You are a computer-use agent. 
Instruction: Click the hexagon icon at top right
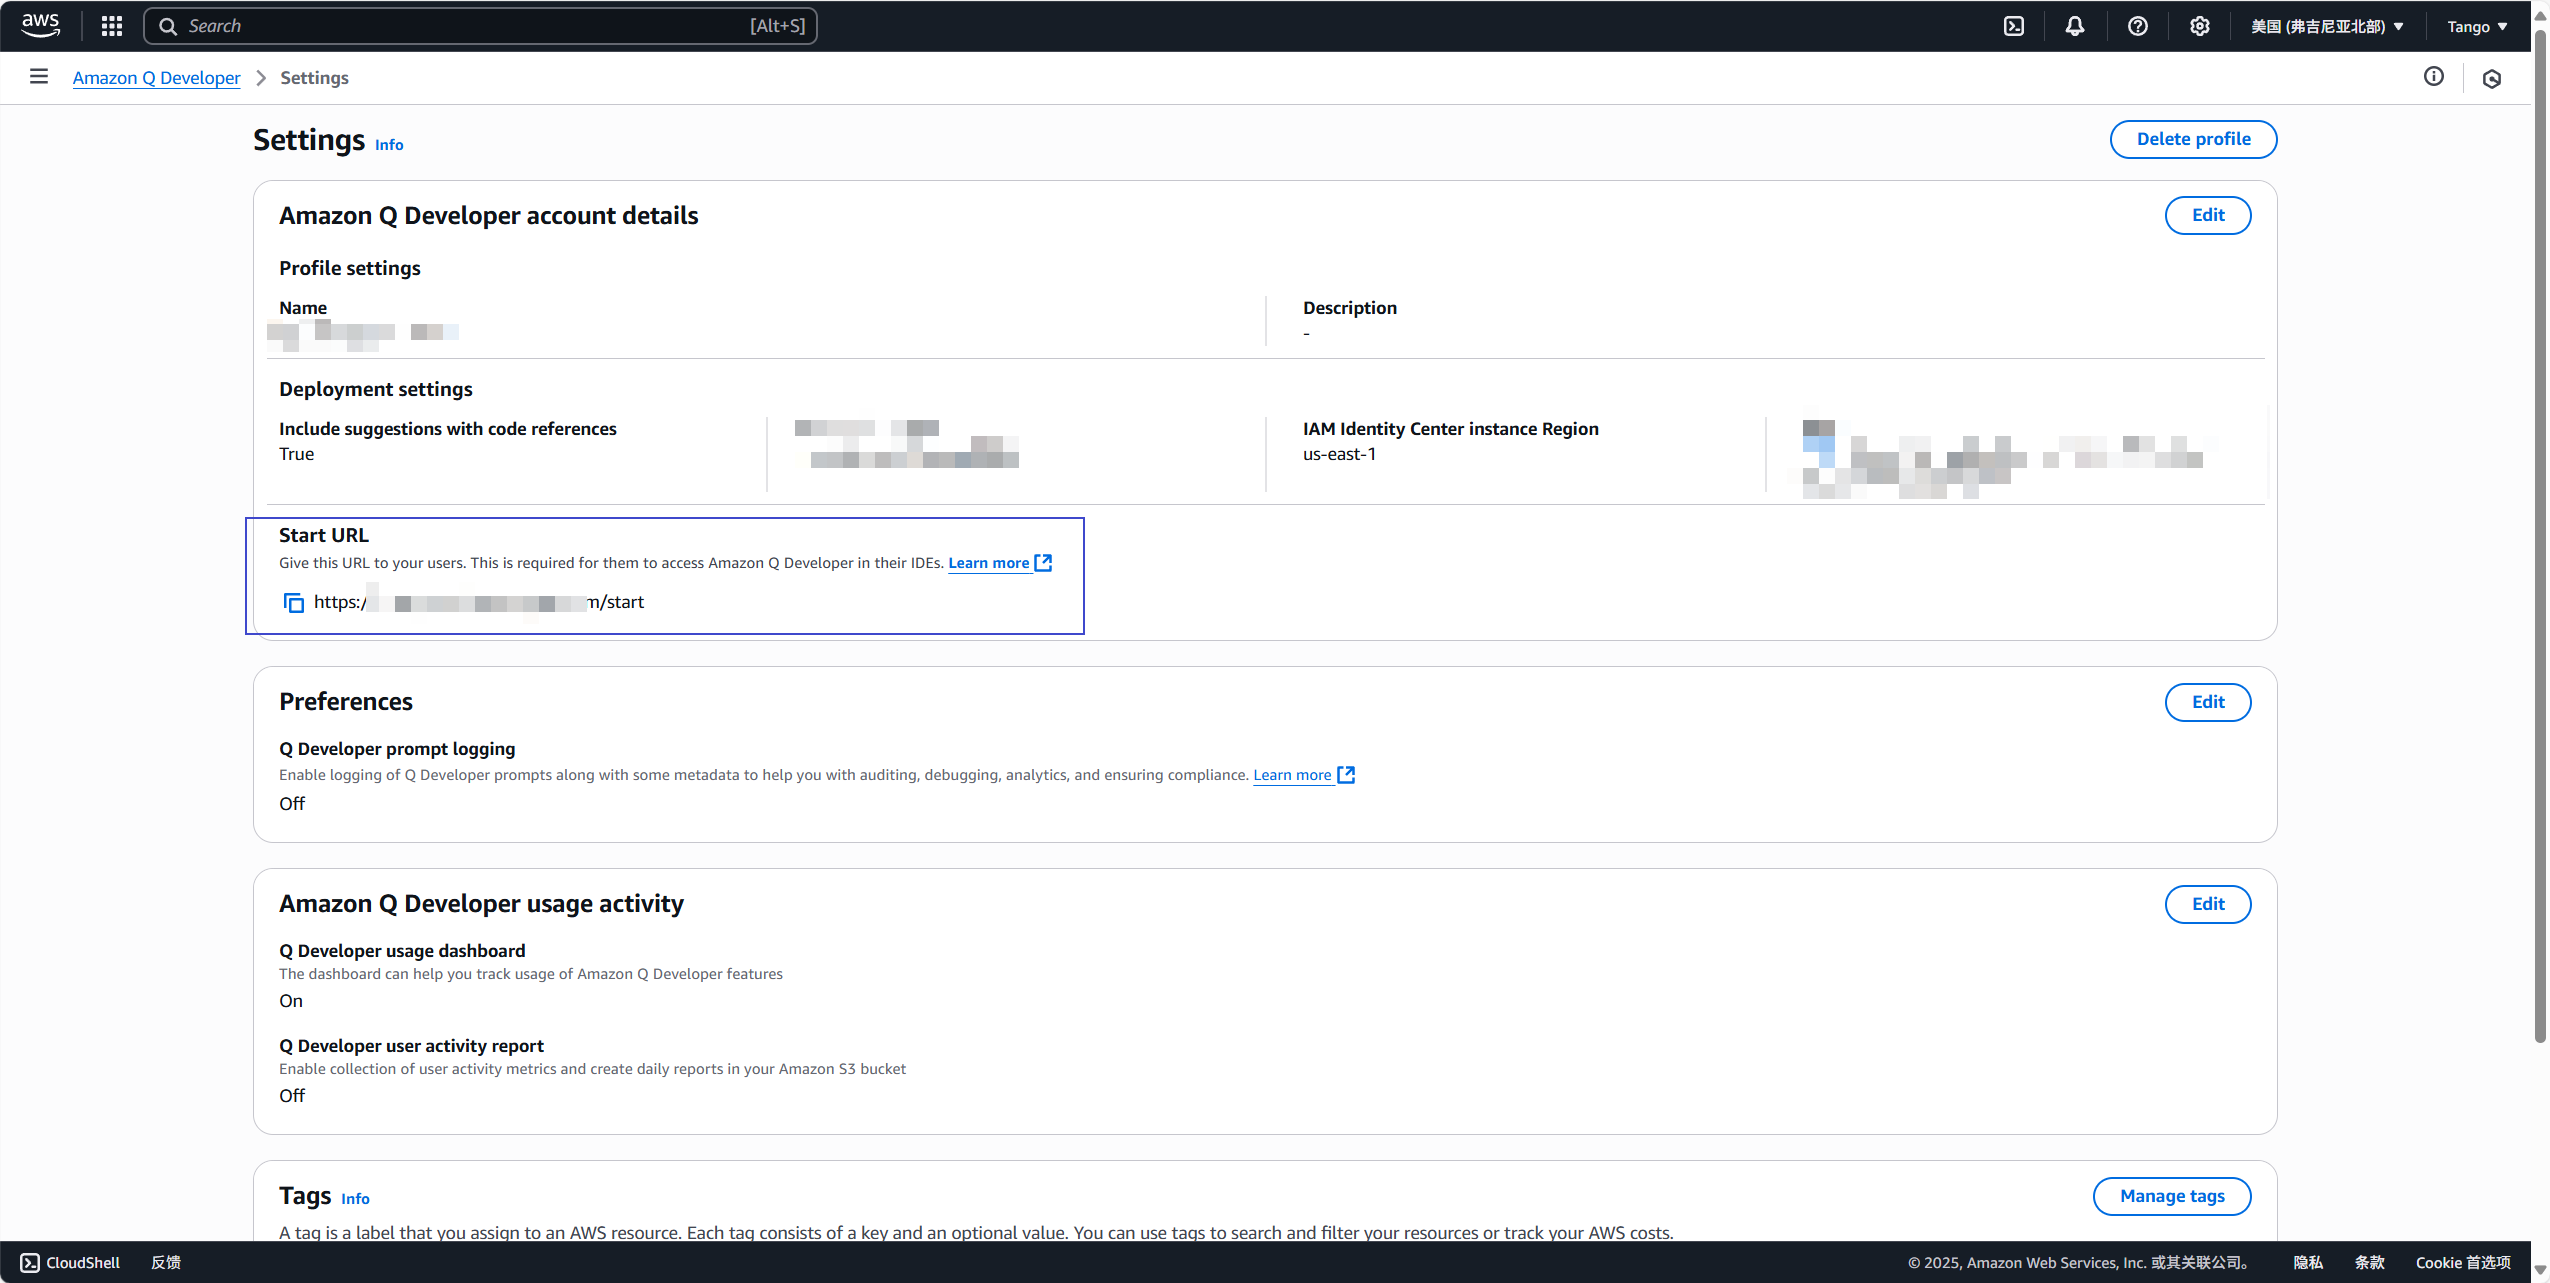click(2491, 79)
